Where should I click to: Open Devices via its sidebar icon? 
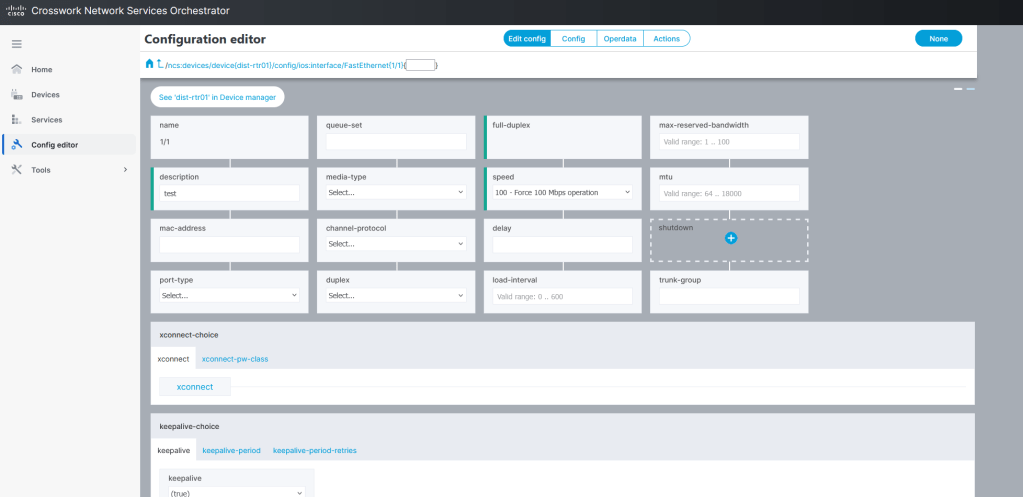[16, 94]
